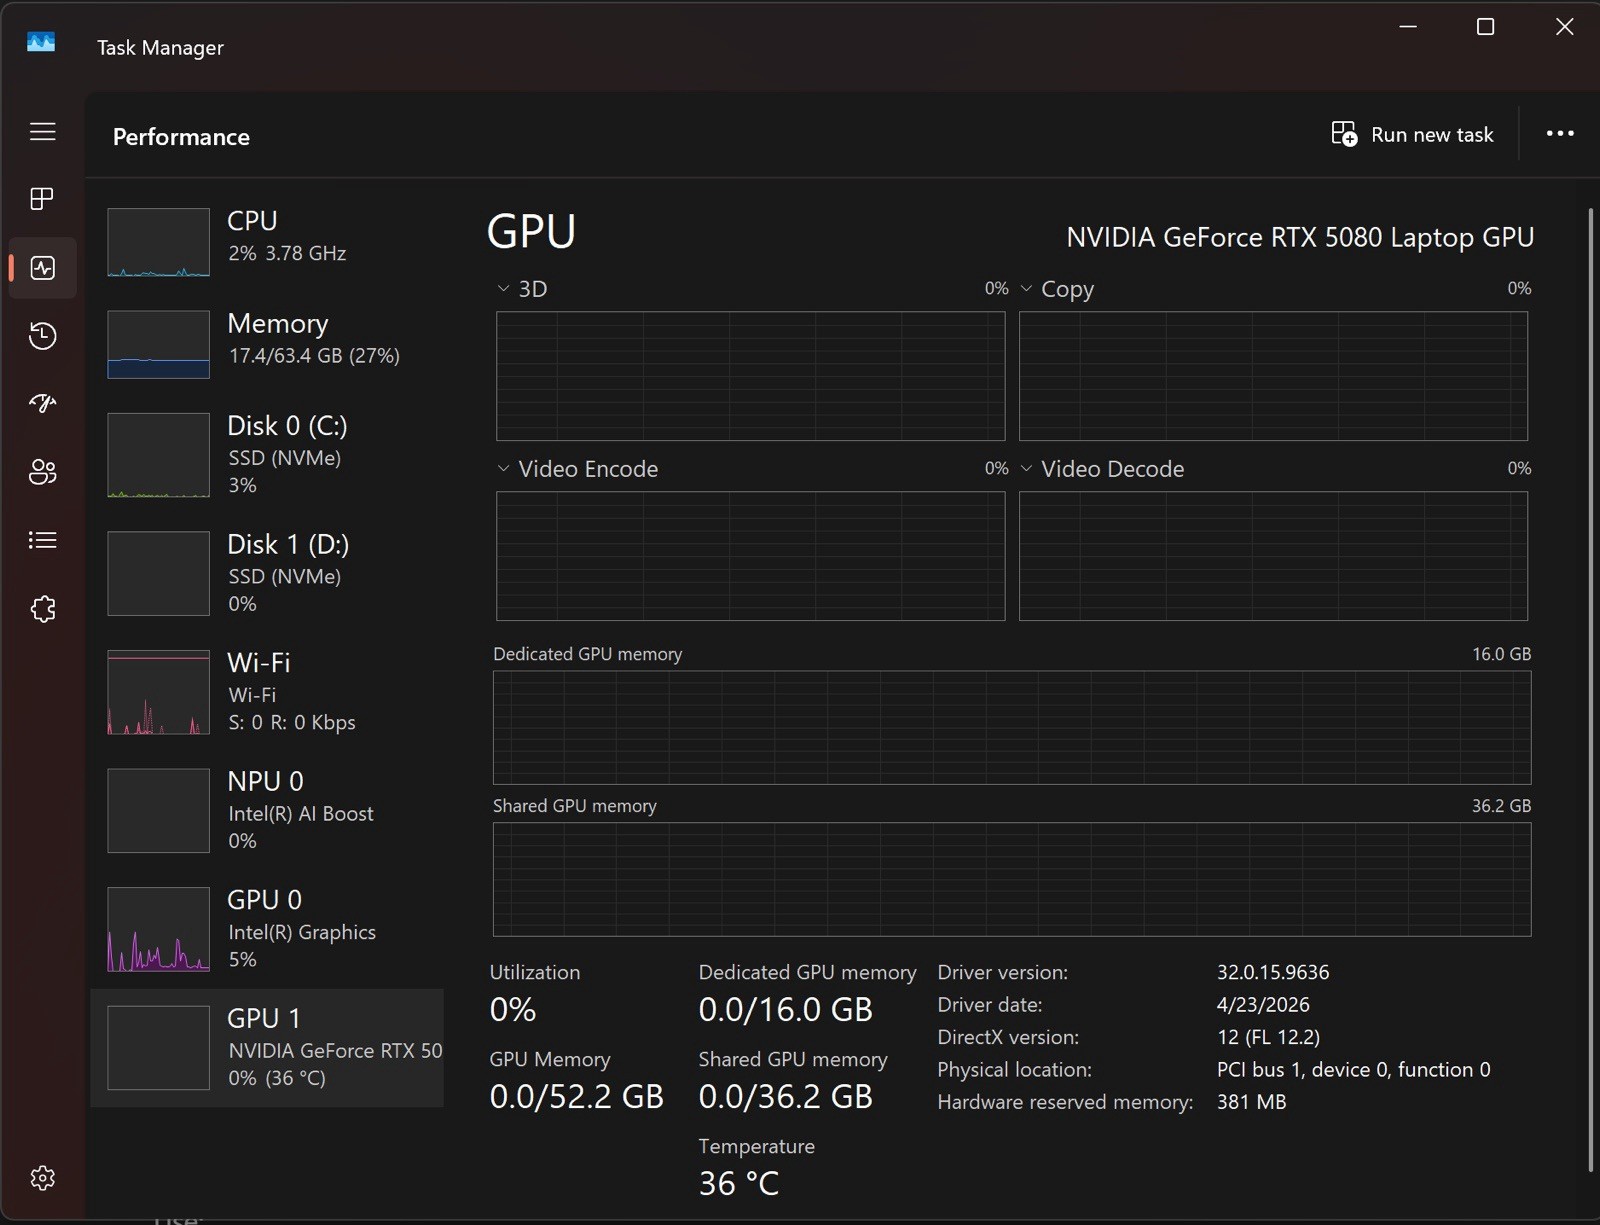The width and height of the screenshot is (1600, 1225).
Task: Select GPU 1 NVIDIA GeForce item
Action: pos(267,1048)
